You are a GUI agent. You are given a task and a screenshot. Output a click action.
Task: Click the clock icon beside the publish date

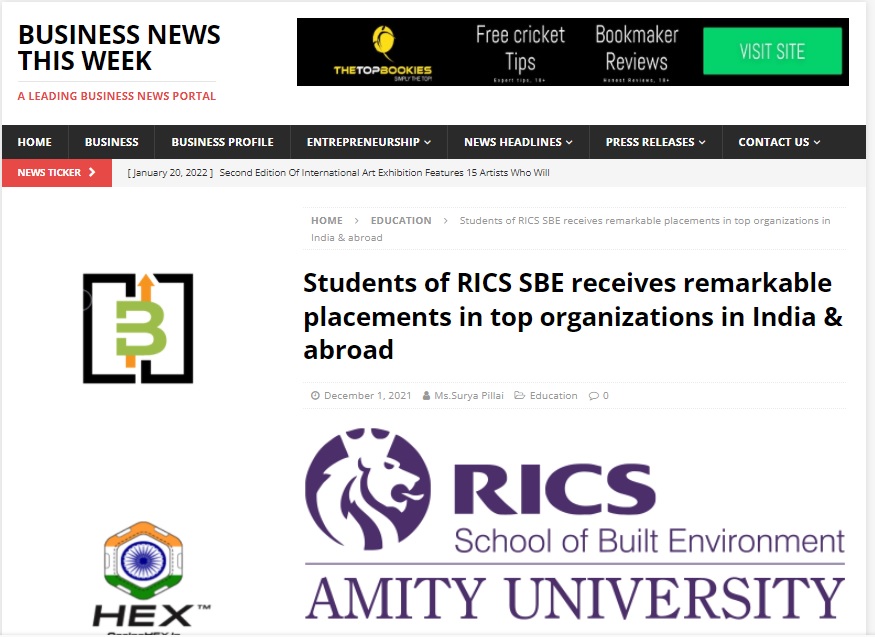tap(313, 395)
